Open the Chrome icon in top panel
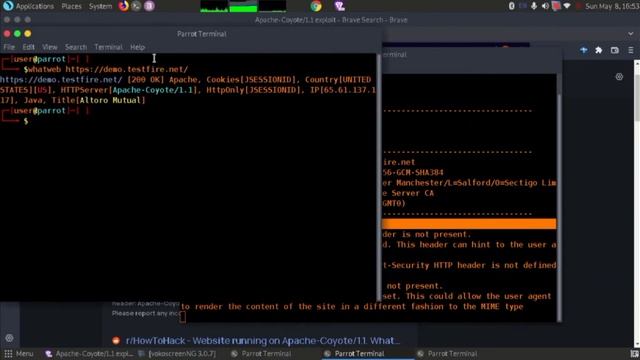This screenshot has width=640, height=360. tap(316, 6)
